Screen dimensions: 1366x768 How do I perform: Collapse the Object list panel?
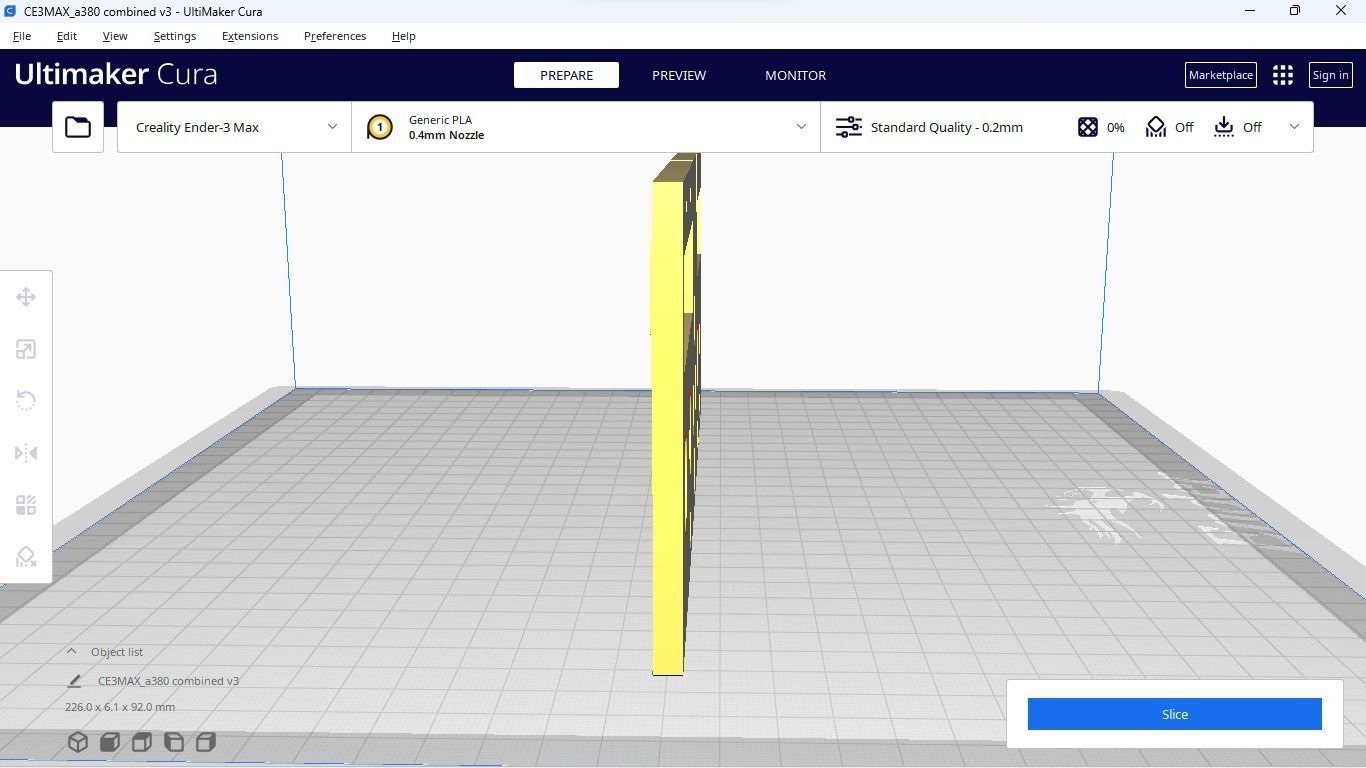coord(71,651)
